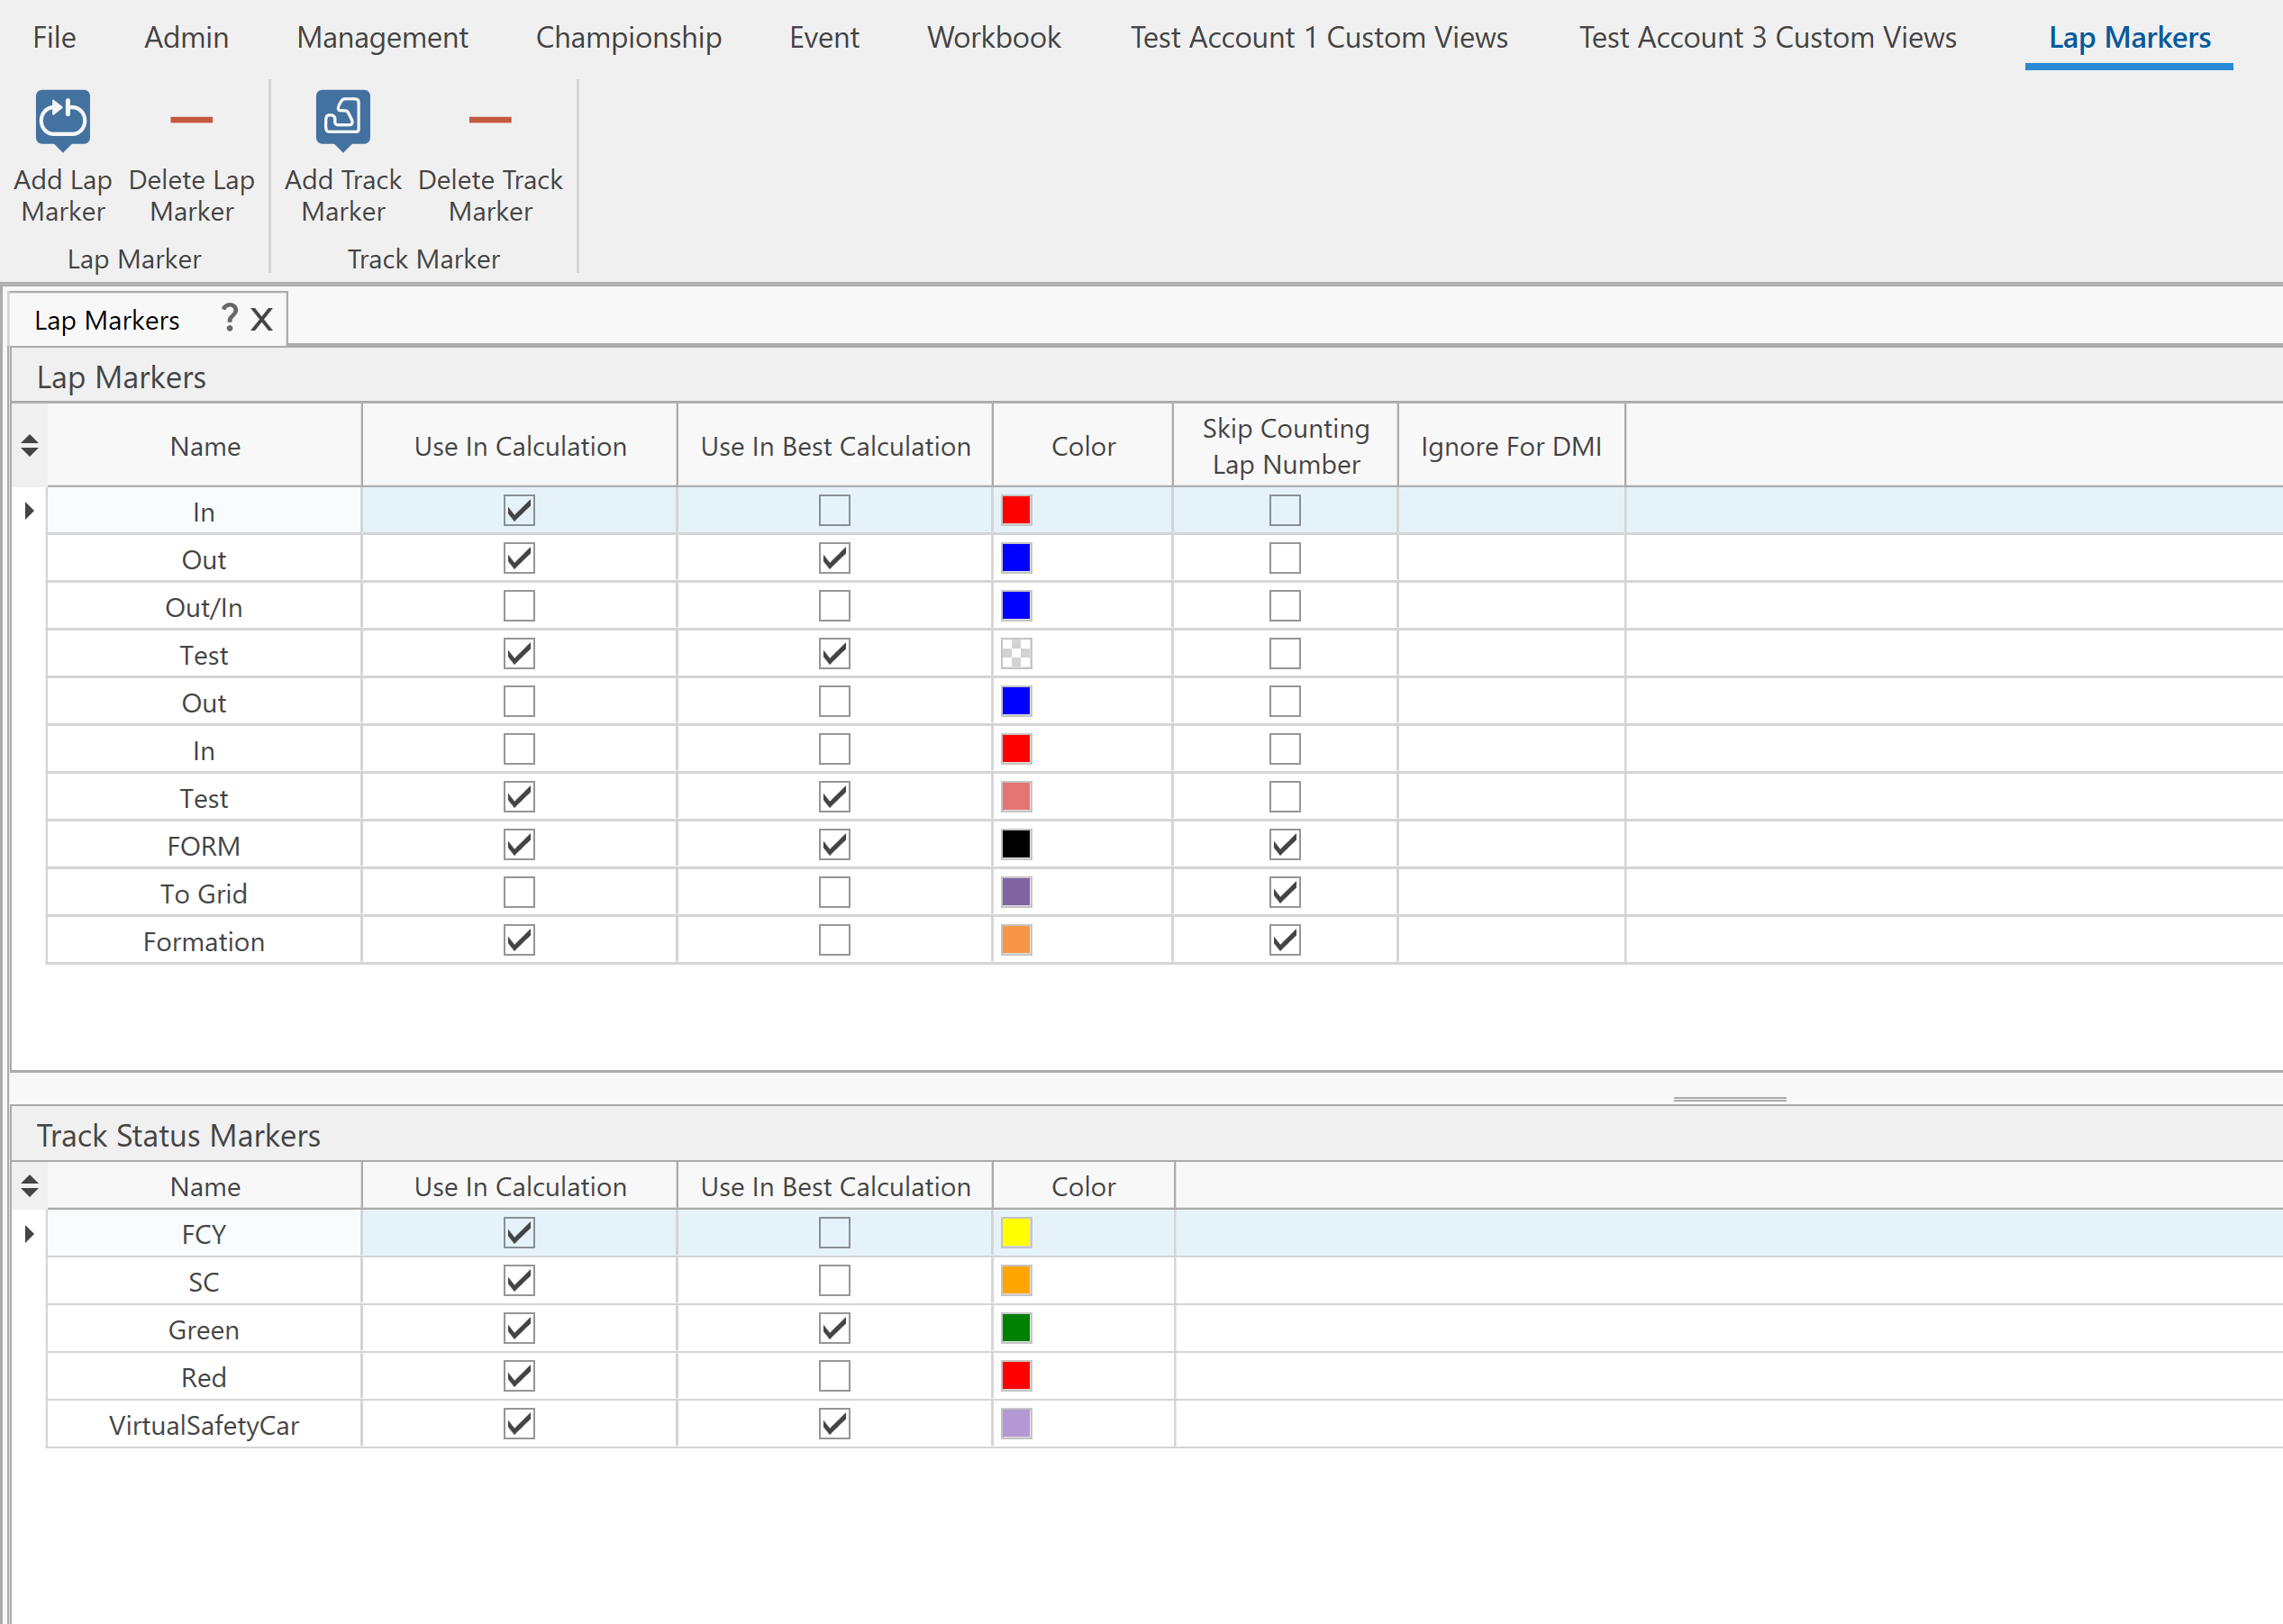Click the Ignore For DMI column header

click(x=1511, y=446)
